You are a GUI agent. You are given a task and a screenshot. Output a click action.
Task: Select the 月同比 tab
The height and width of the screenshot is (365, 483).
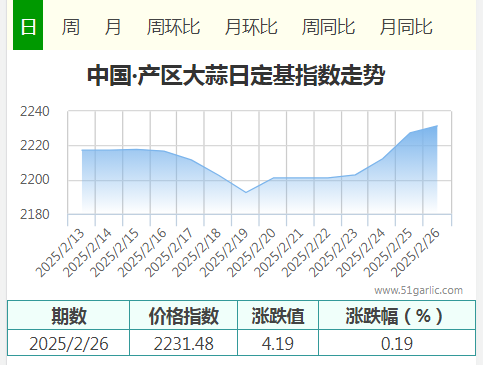click(406, 27)
